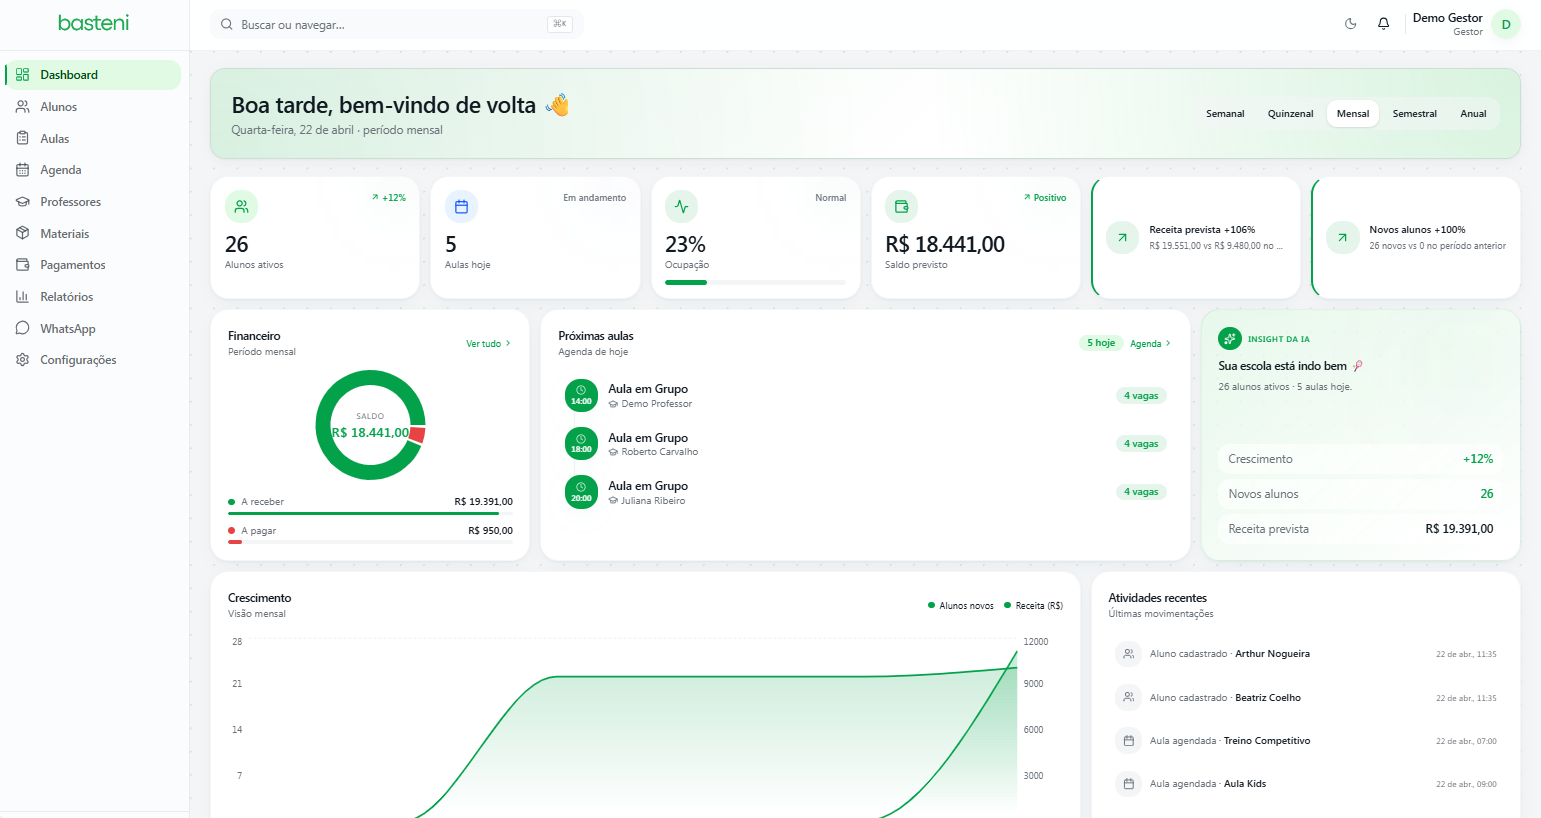1541x818 pixels.
Task: Switch period to Quinzenal
Action: (x=1290, y=114)
